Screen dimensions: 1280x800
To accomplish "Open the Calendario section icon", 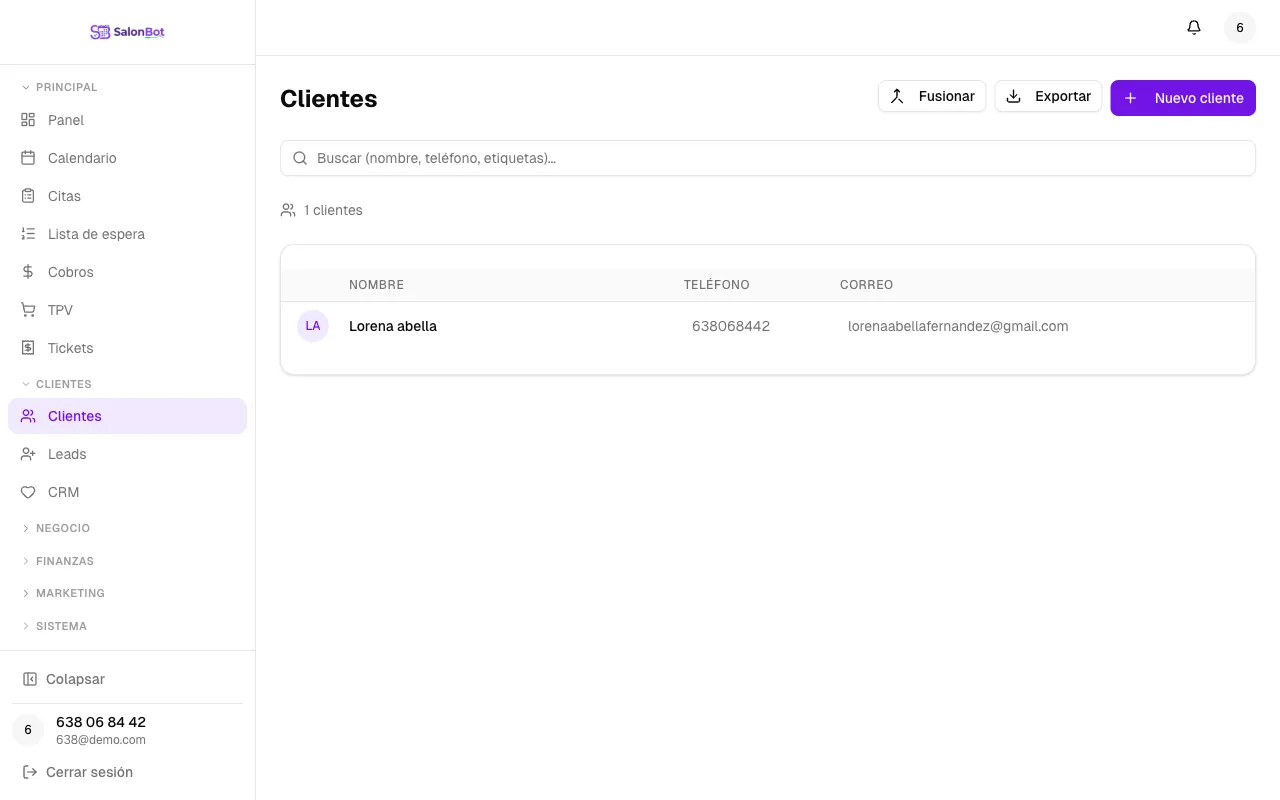I will (28, 158).
